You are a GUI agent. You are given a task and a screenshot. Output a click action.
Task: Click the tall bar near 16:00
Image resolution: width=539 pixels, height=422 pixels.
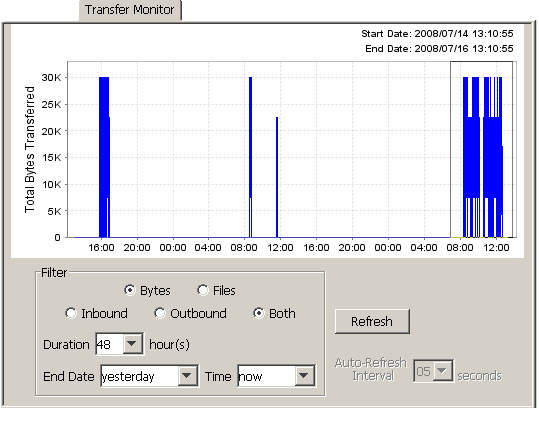point(104,157)
